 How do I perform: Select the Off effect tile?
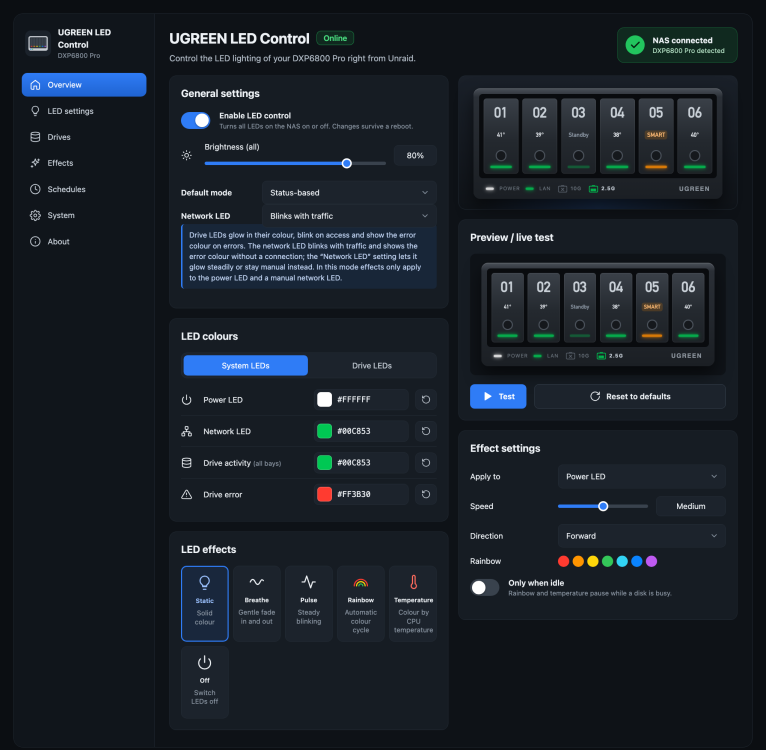(205, 682)
